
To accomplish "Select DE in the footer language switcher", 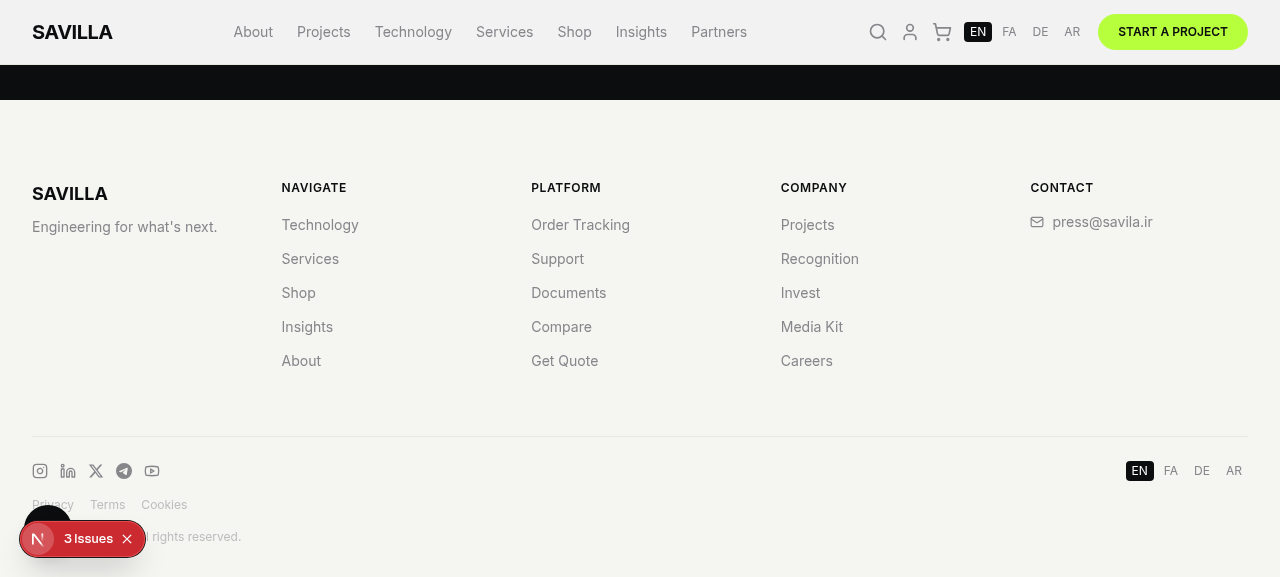I will (1202, 471).
